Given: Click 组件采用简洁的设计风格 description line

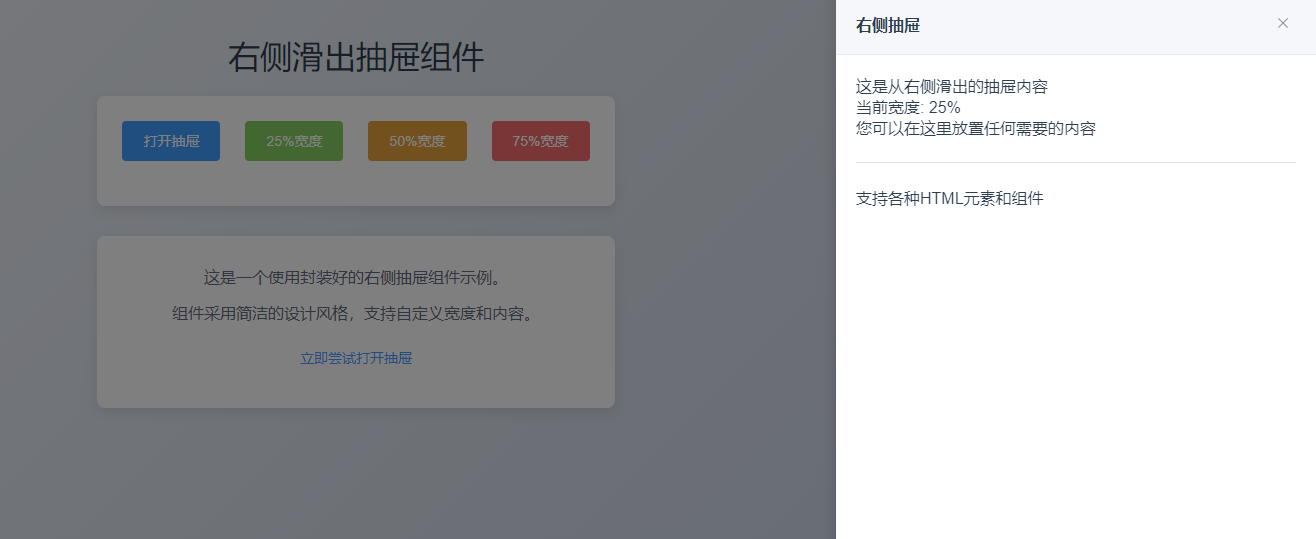Looking at the screenshot, I should (356, 314).
